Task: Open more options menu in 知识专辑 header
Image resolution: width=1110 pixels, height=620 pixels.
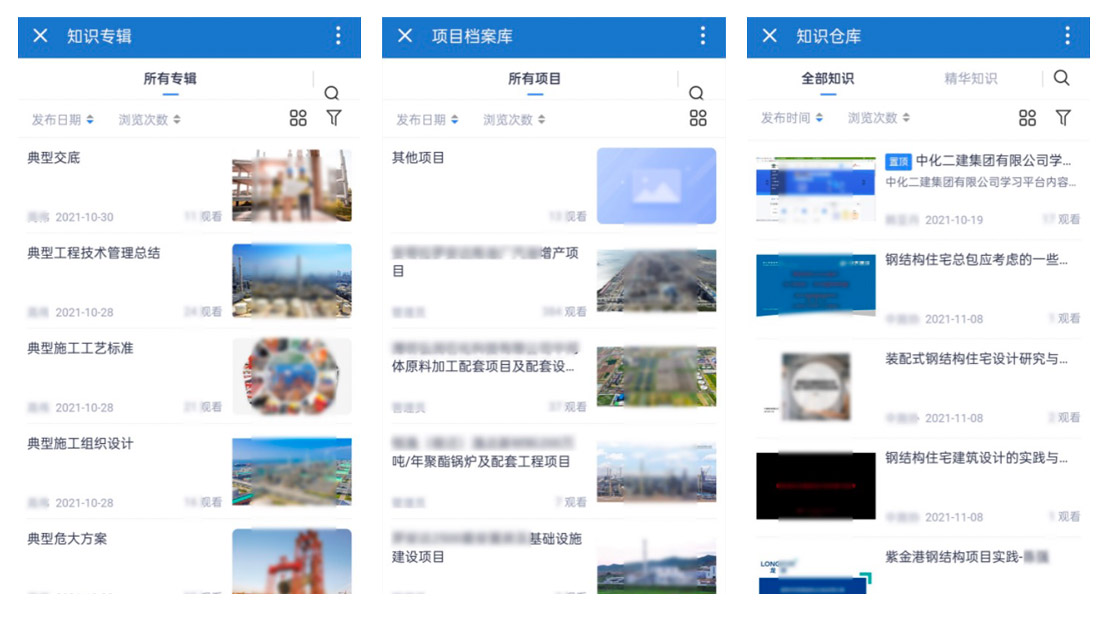Action: 338,36
